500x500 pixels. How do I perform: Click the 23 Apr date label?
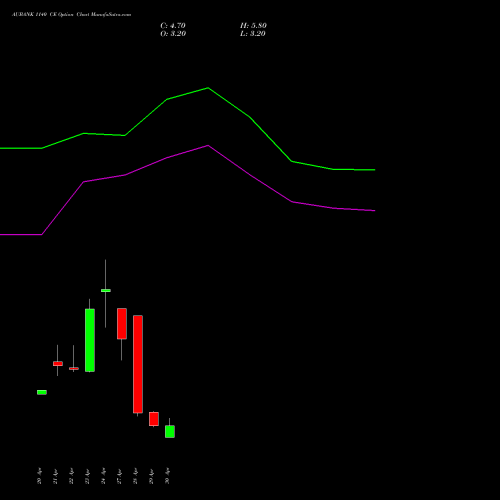tap(87, 476)
